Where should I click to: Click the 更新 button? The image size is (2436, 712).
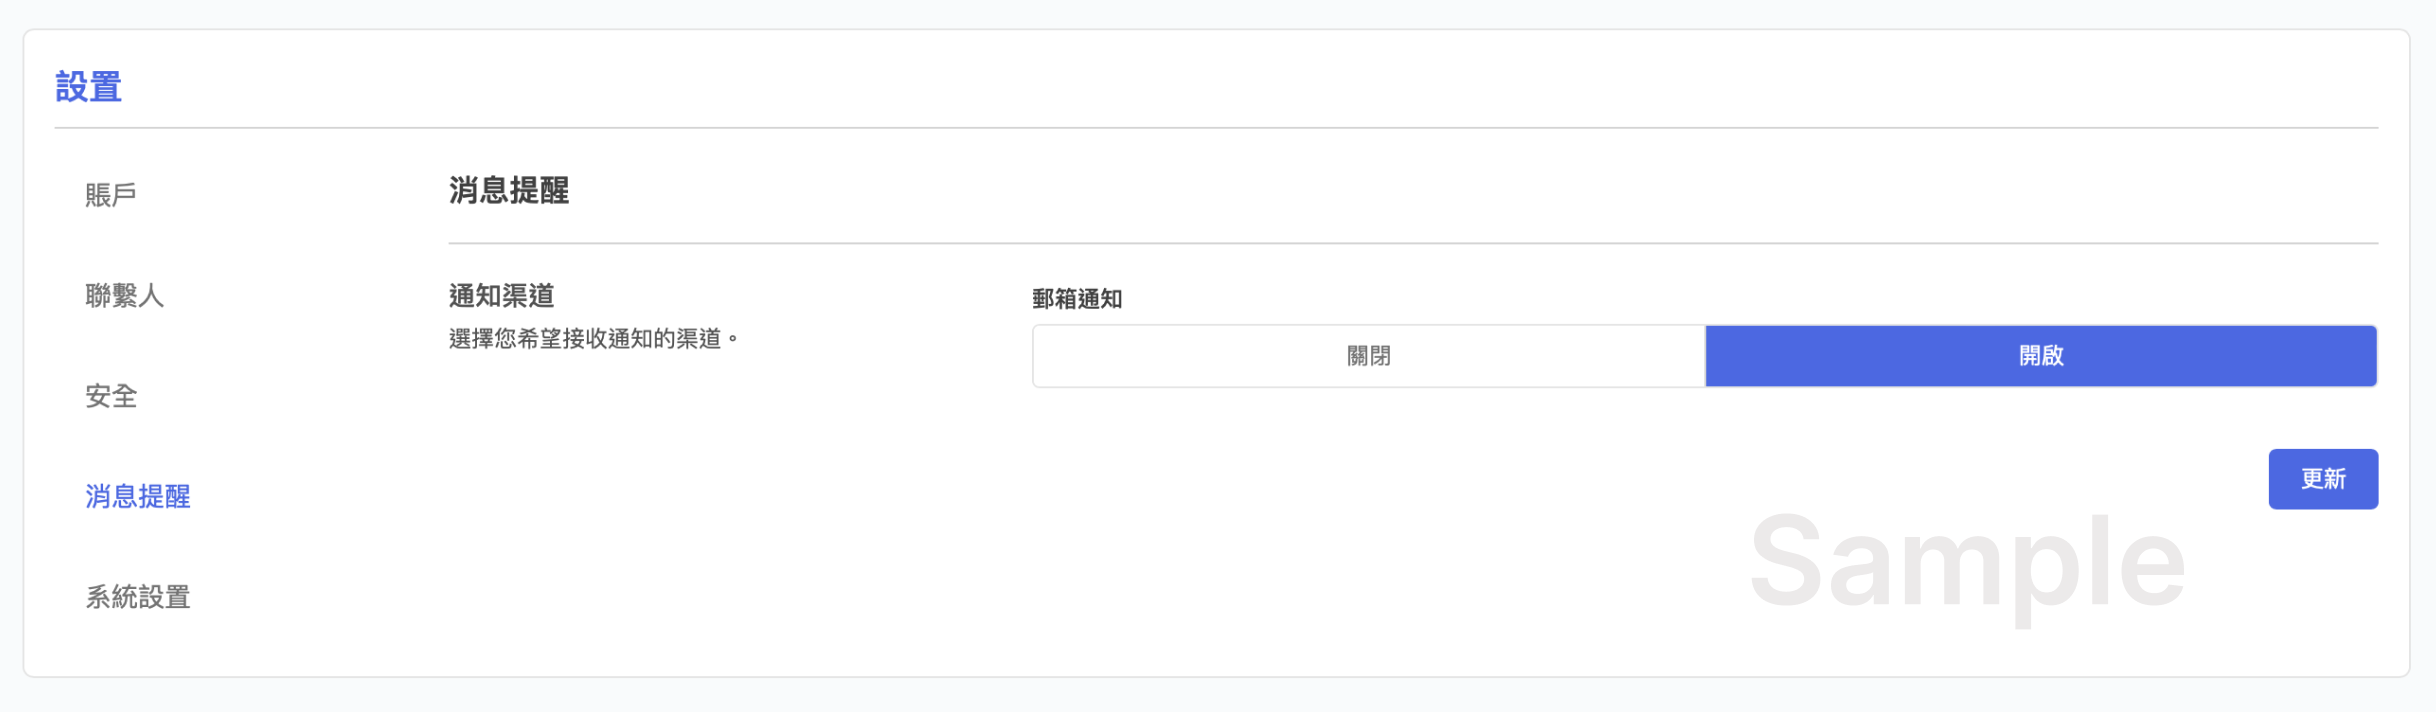click(2323, 479)
